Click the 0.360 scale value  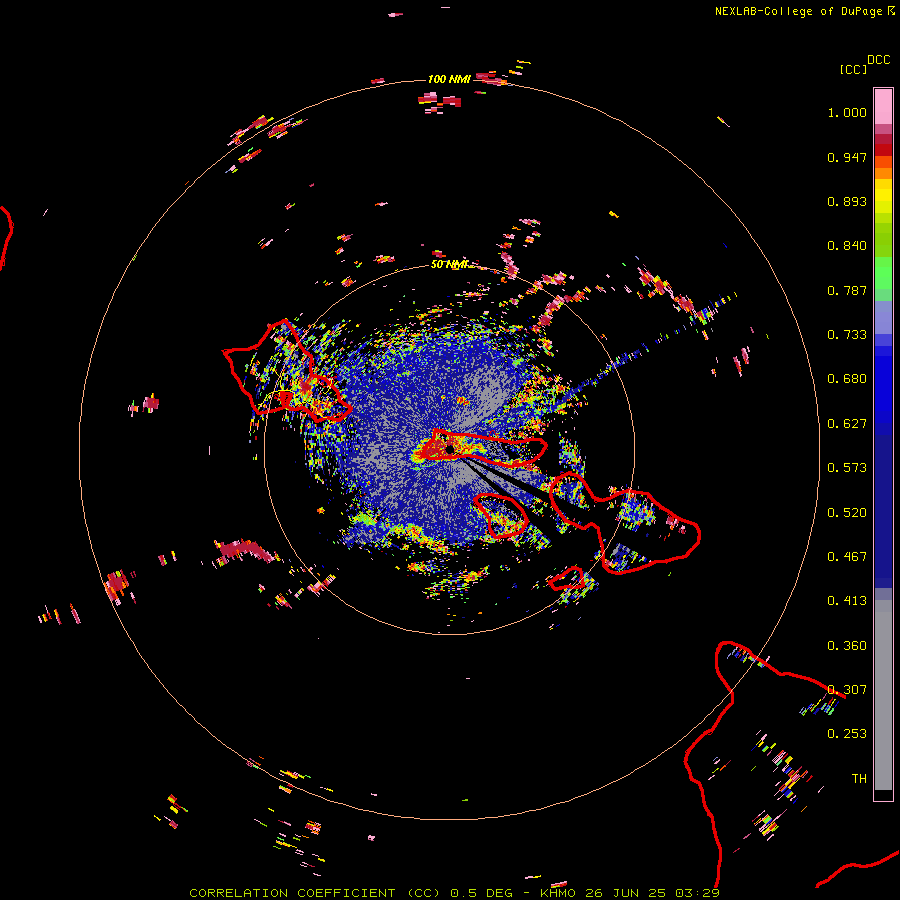coord(847,646)
